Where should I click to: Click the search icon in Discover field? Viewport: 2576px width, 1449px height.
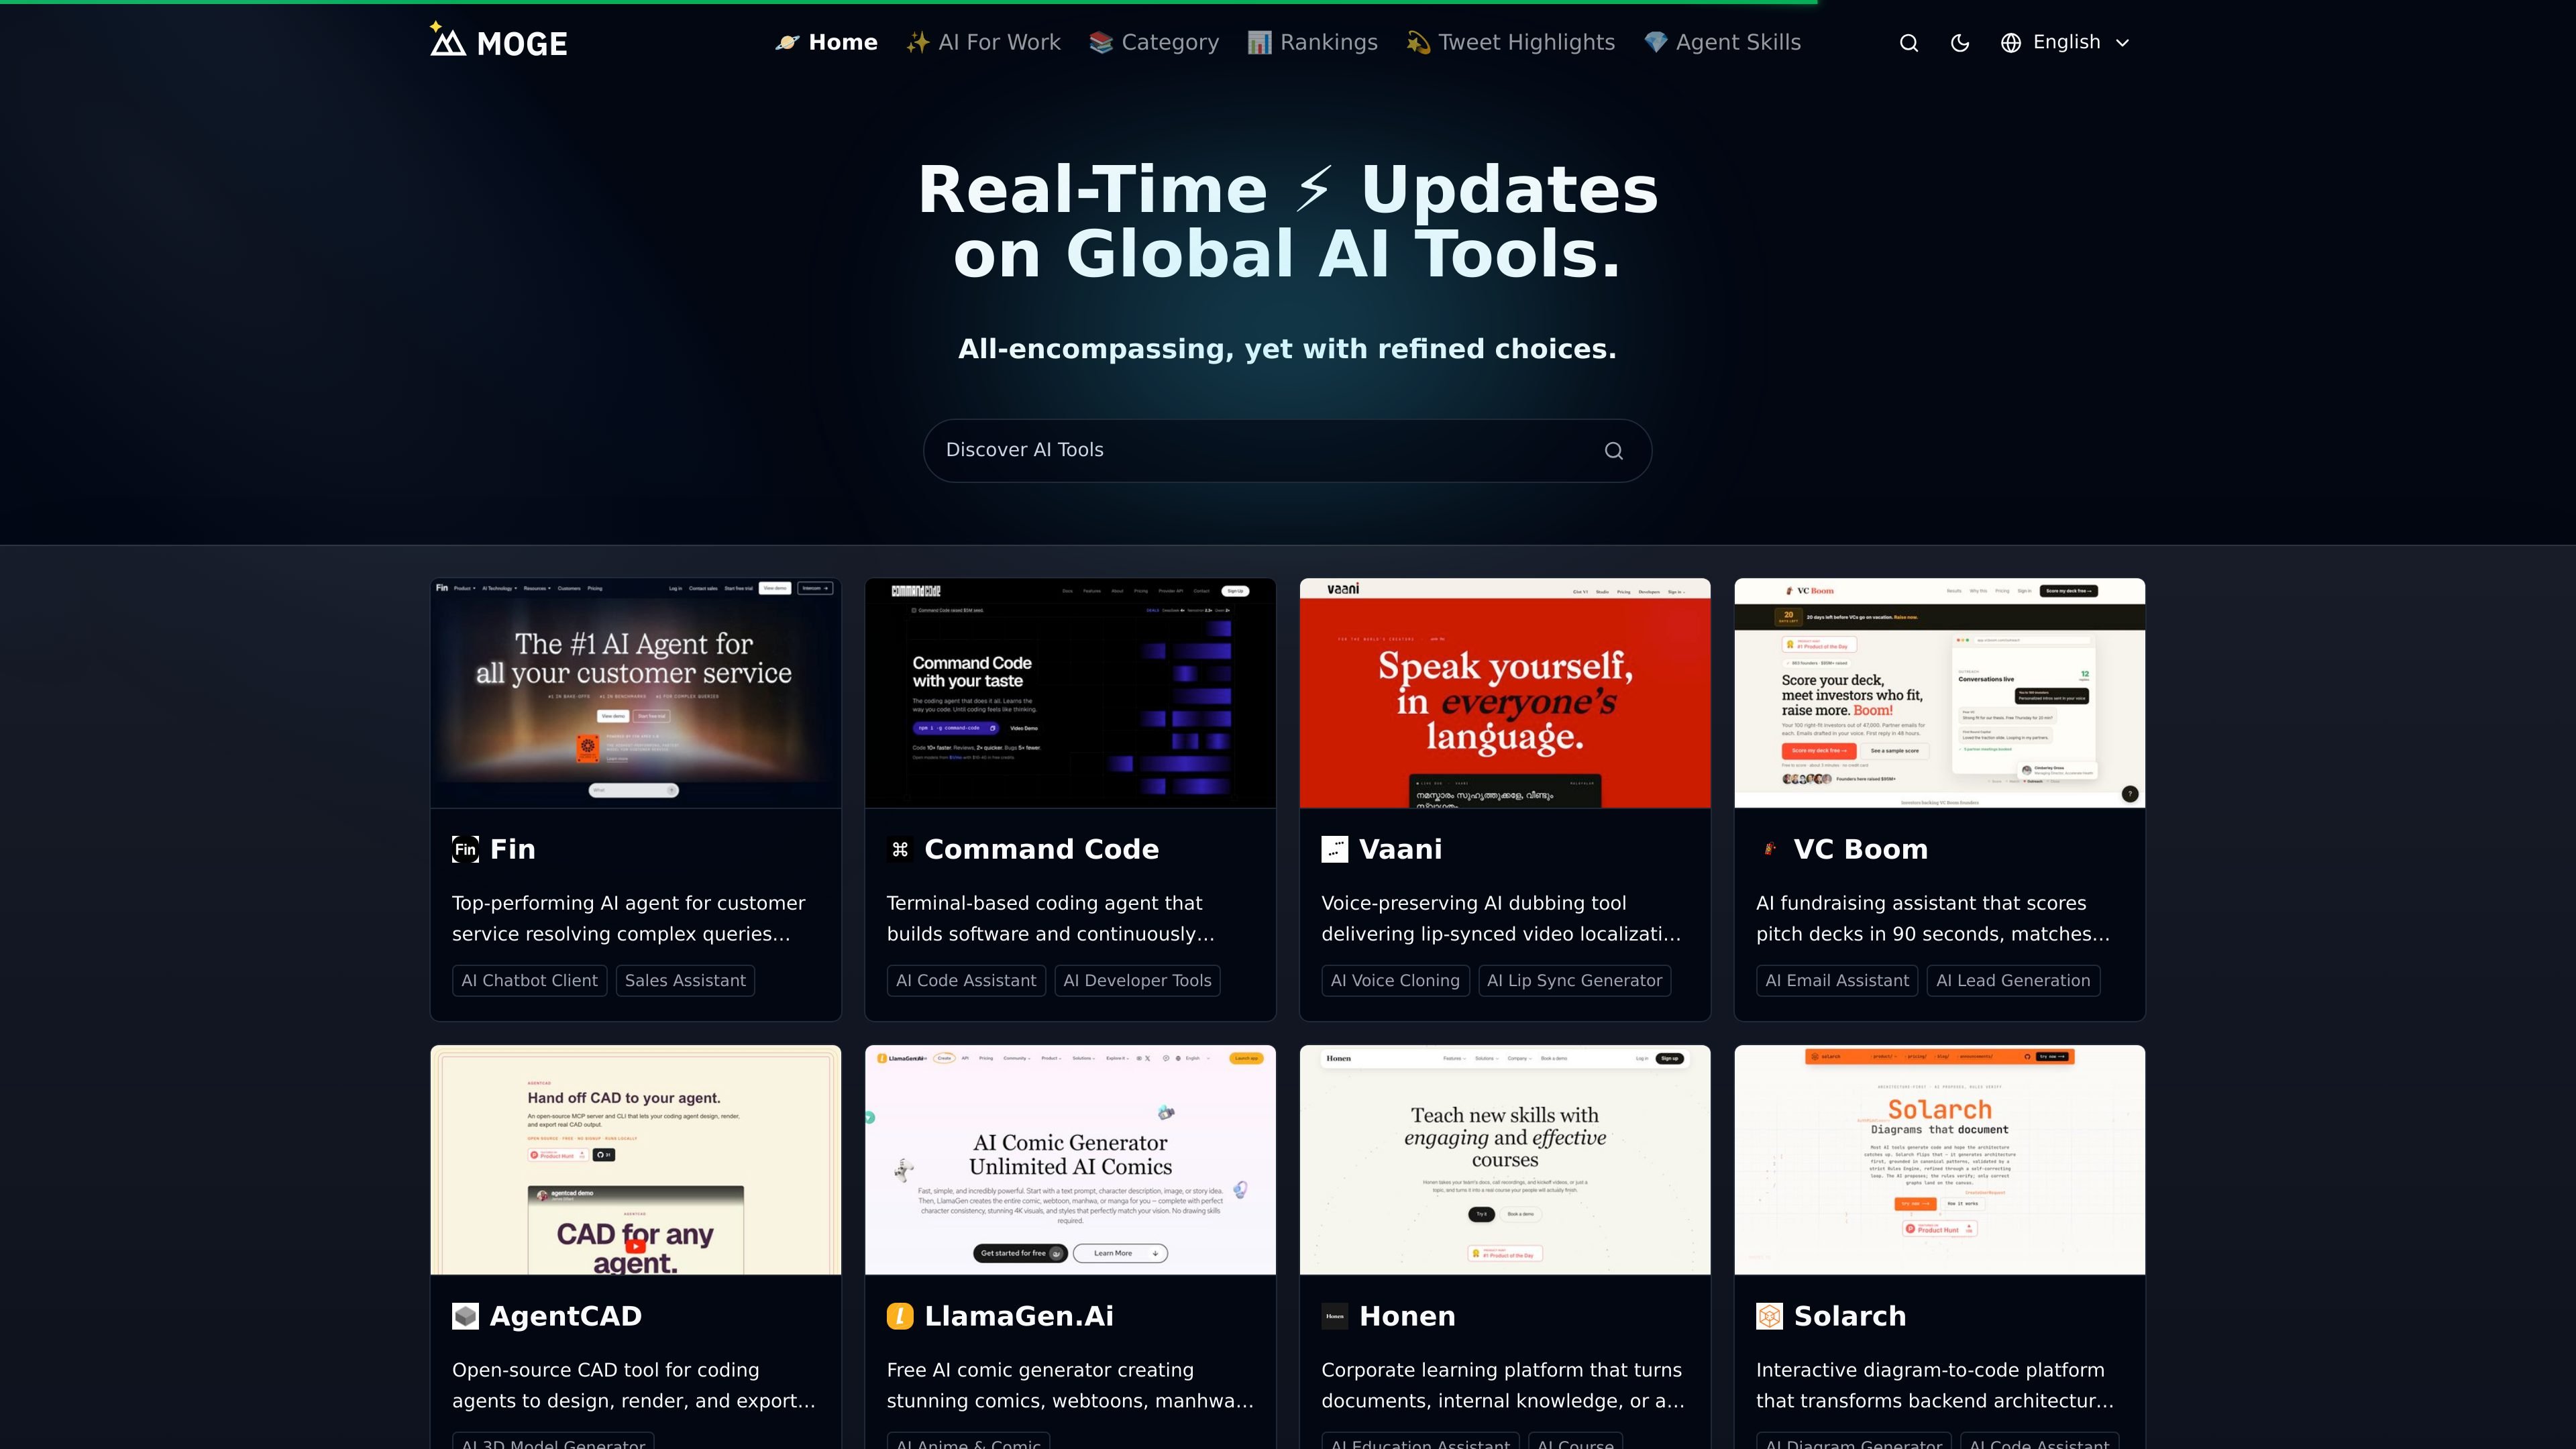(1613, 451)
